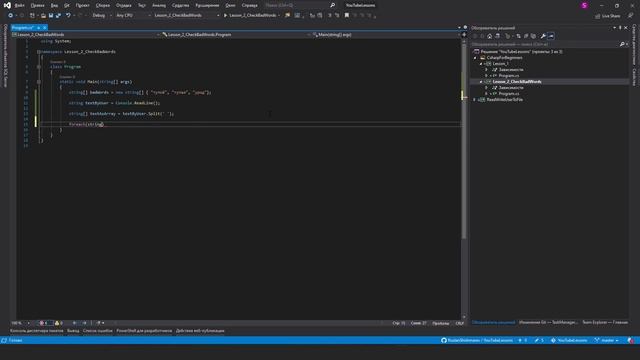Click Solution Explorer search magnifier icon
Viewport: 640px width, 360px height.
(x=622, y=44)
